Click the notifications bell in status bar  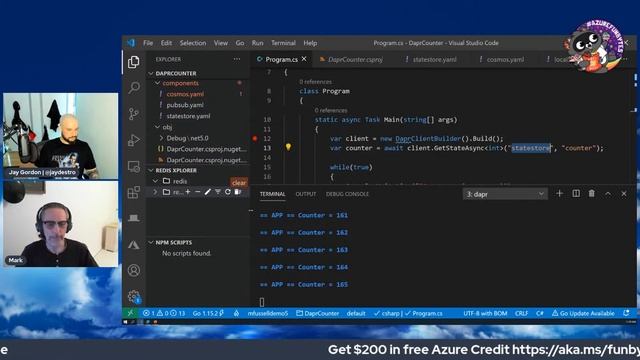point(626,313)
